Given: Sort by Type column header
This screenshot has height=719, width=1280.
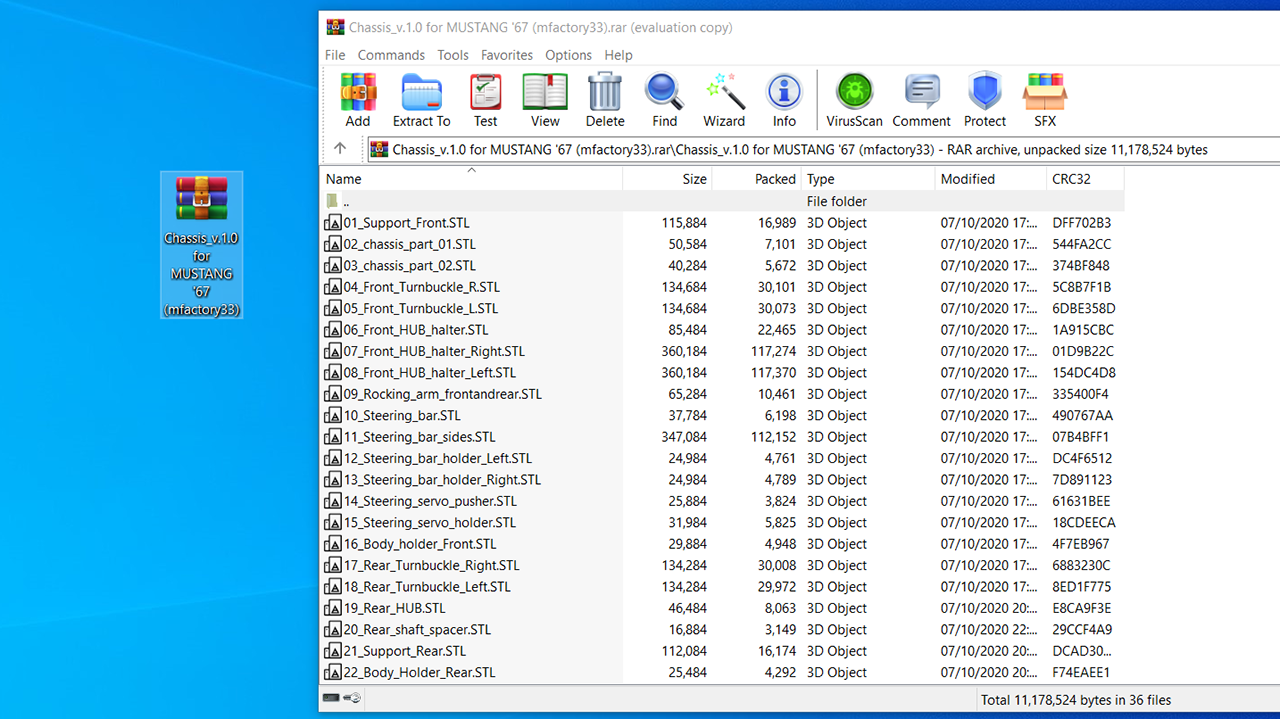Looking at the screenshot, I should click(x=868, y=179).
